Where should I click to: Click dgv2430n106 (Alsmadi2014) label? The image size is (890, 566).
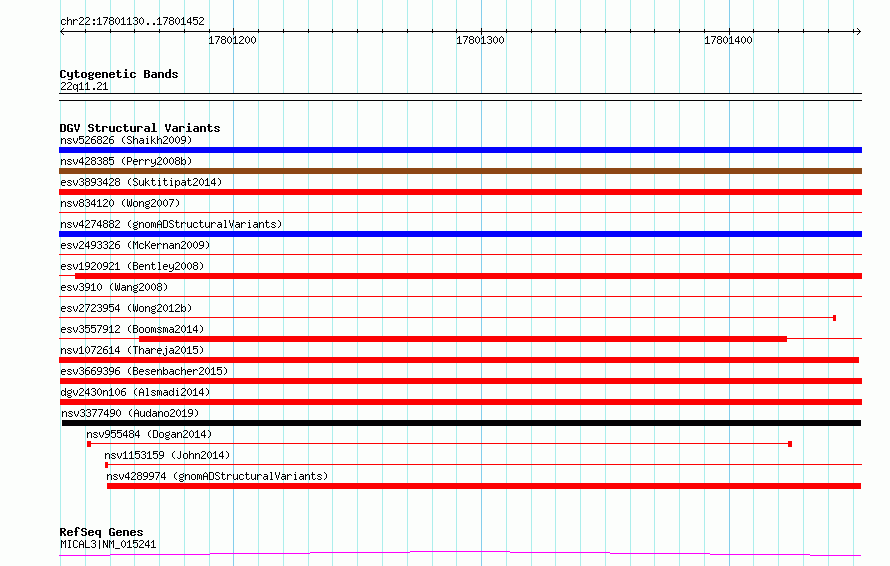[x=135, y=392]
